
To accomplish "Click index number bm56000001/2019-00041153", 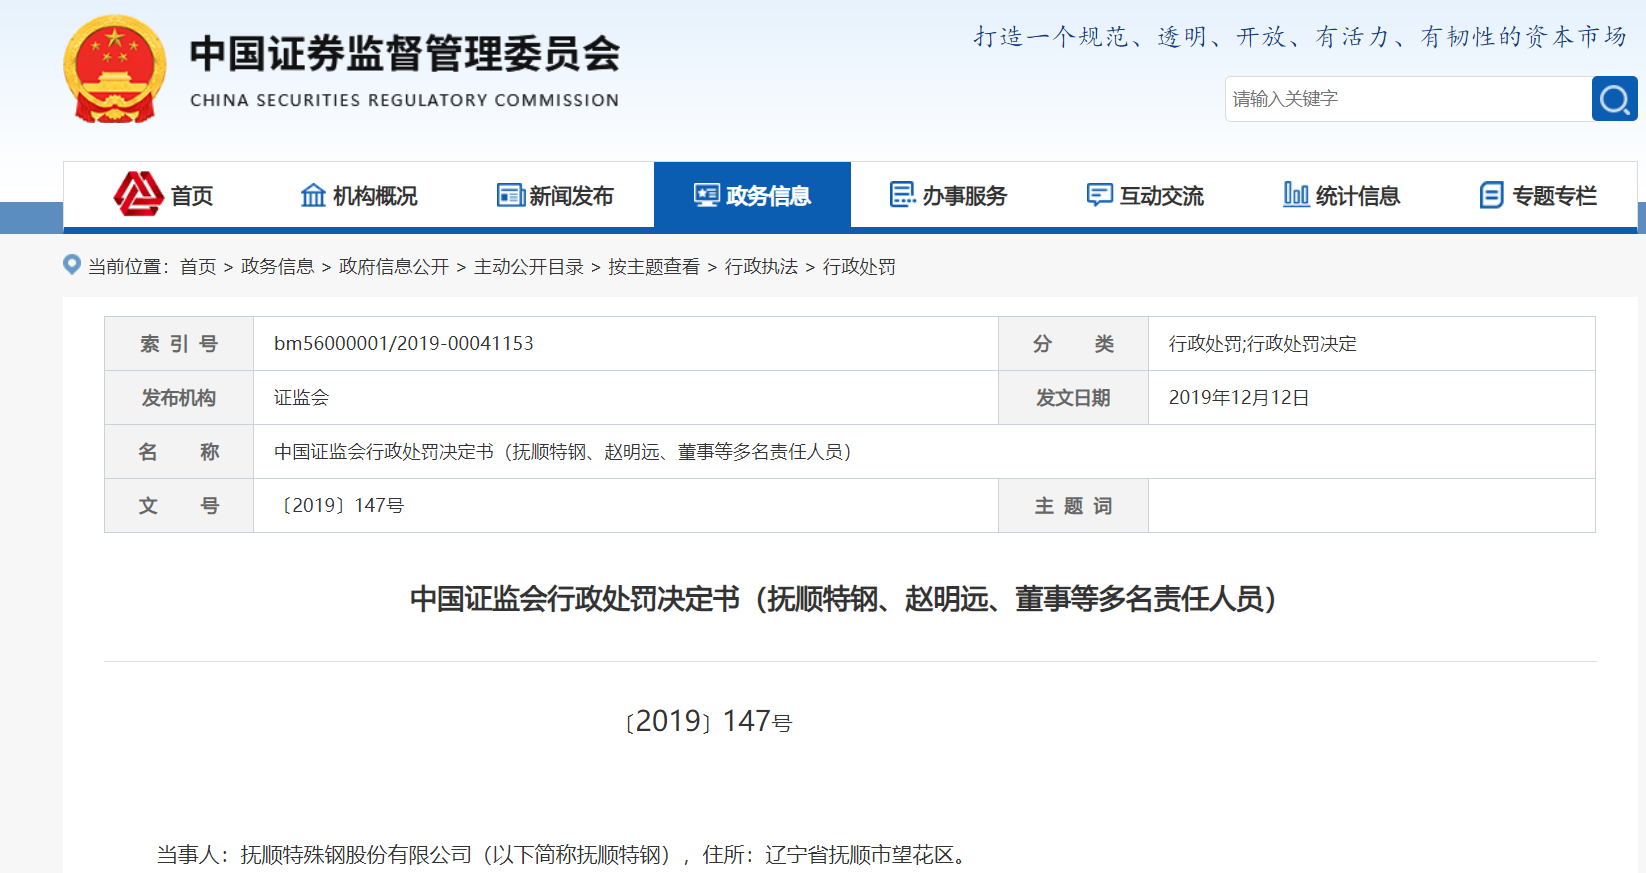I will coord(404,344).
